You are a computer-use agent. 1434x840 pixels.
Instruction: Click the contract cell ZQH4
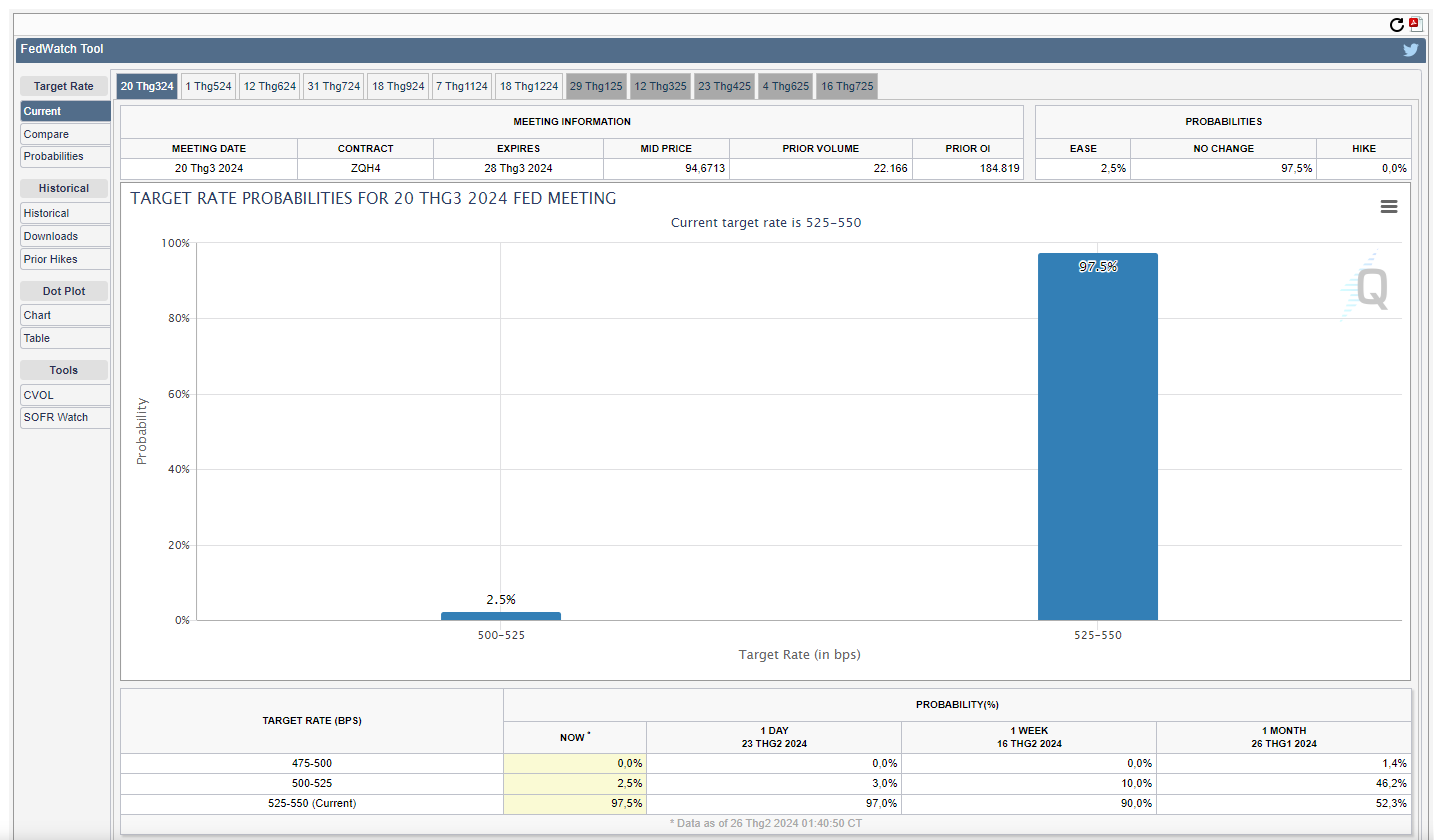pos(365,168)
